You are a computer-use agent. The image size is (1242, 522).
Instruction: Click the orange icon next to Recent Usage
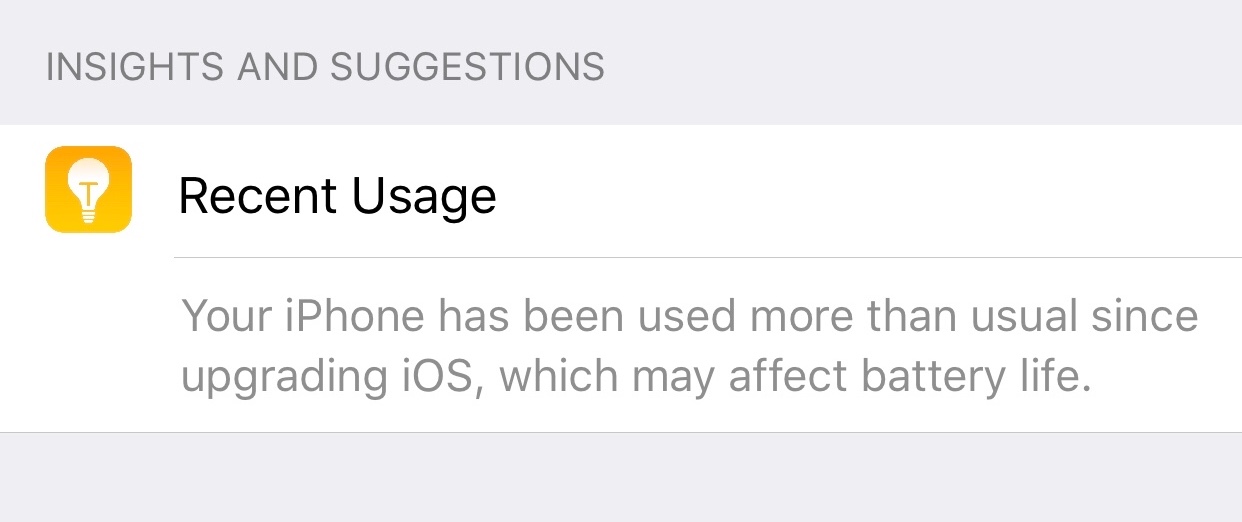[x=88, y=189]
